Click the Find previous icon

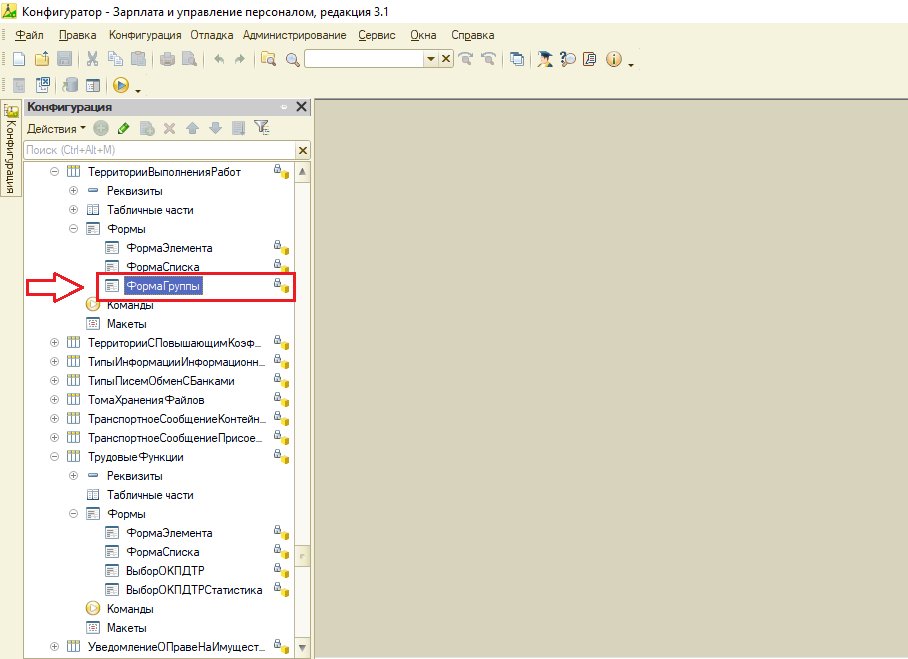click(x=489, y=58)
